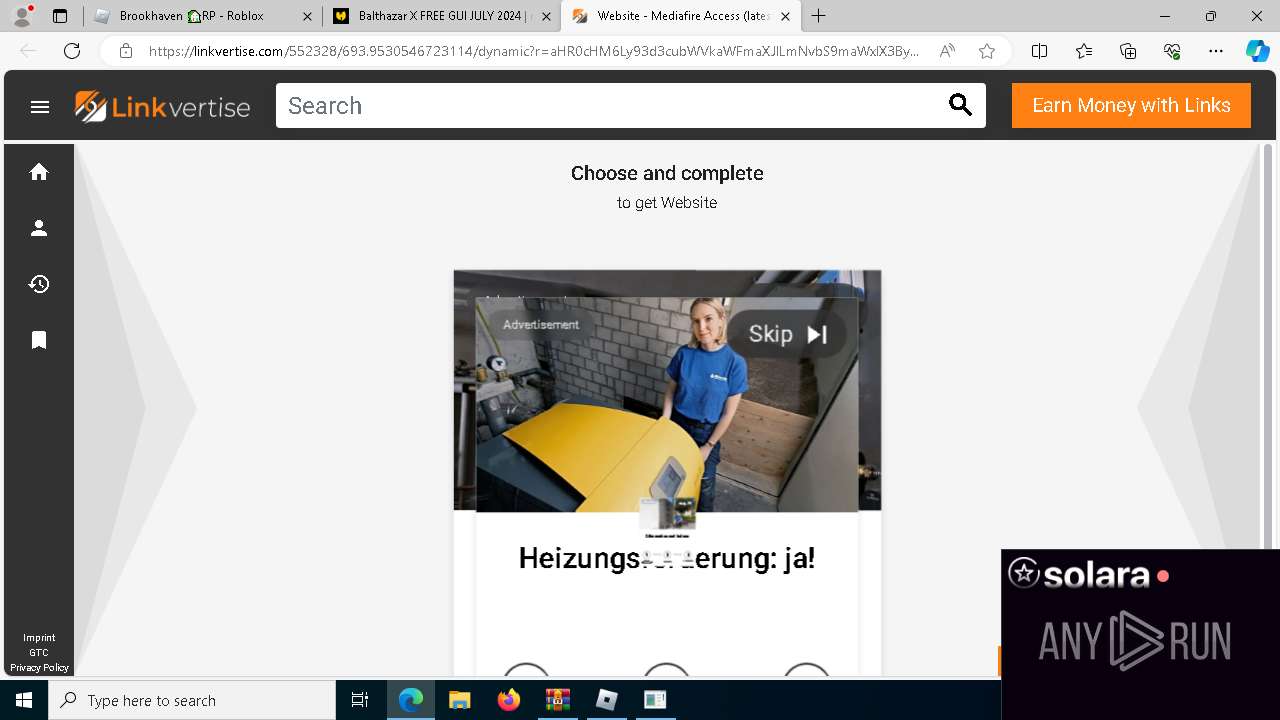Click the Linkvertise logo
This screenshot has height=720, width=1280.
click(x=162, y=106)
